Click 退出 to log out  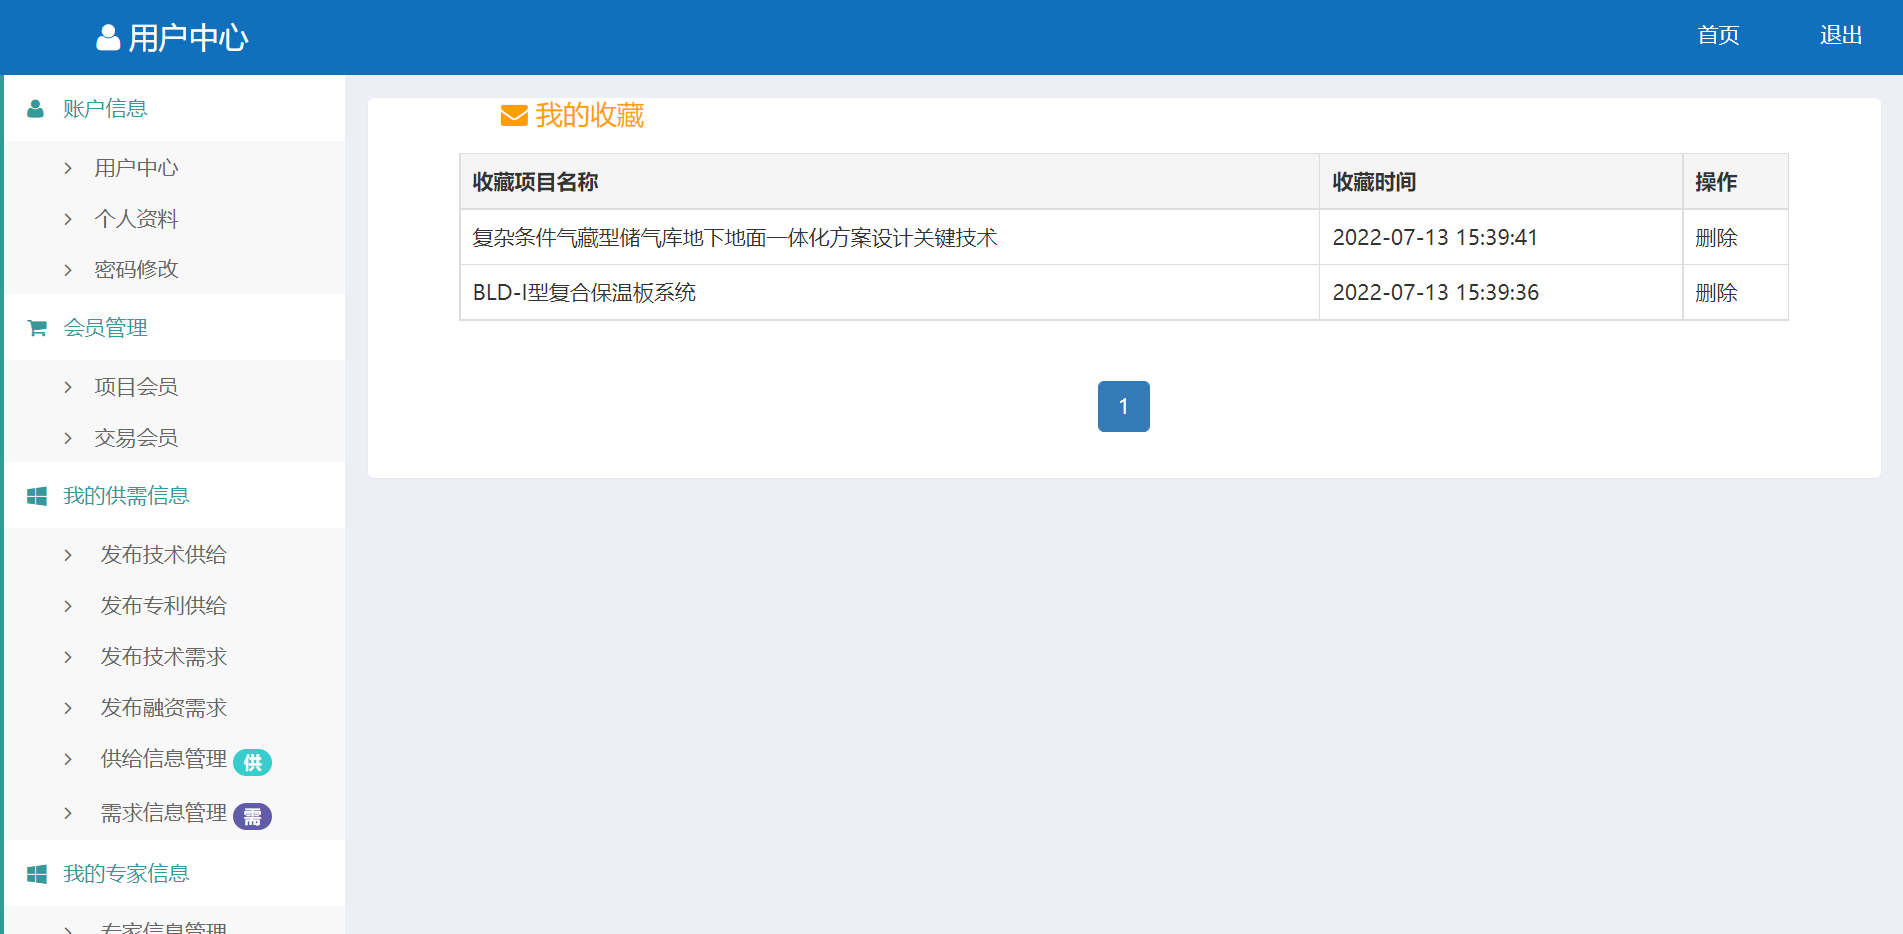coord(1841,35)
